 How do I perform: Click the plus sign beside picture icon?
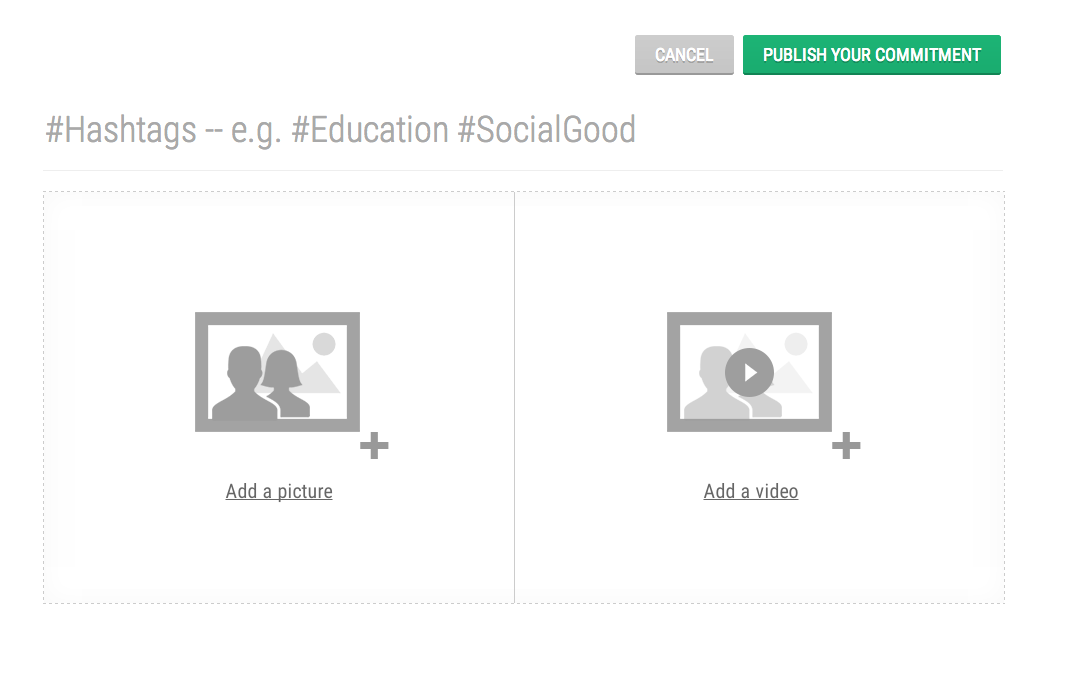coord(374,446)
